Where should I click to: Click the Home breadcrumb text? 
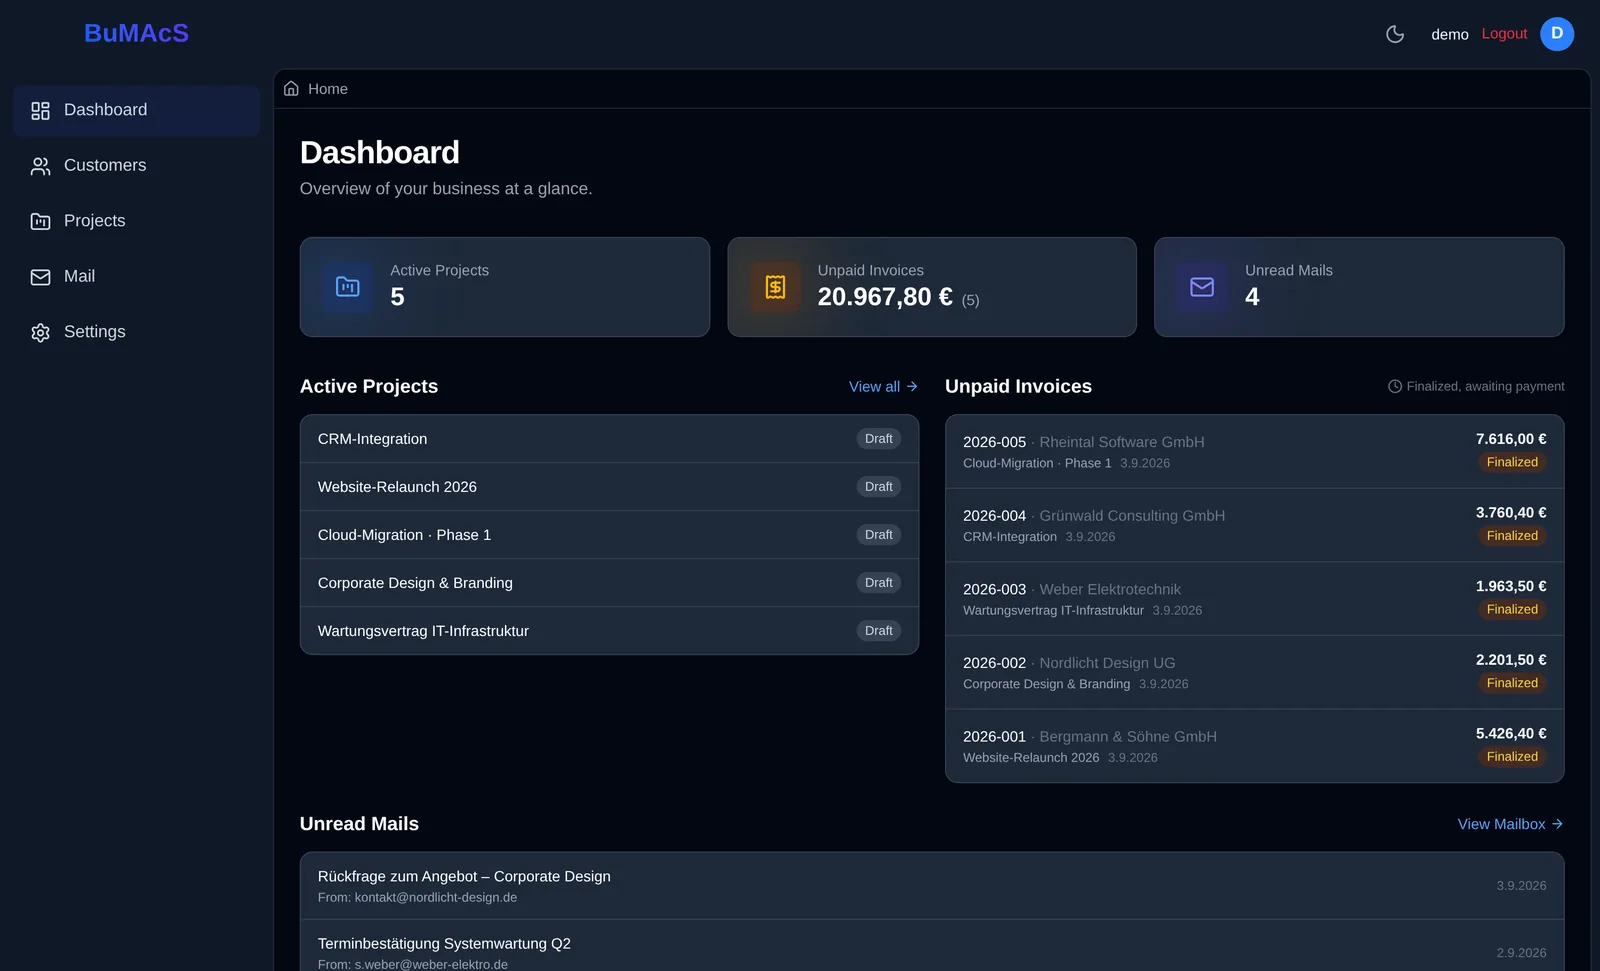click(328, 89)
